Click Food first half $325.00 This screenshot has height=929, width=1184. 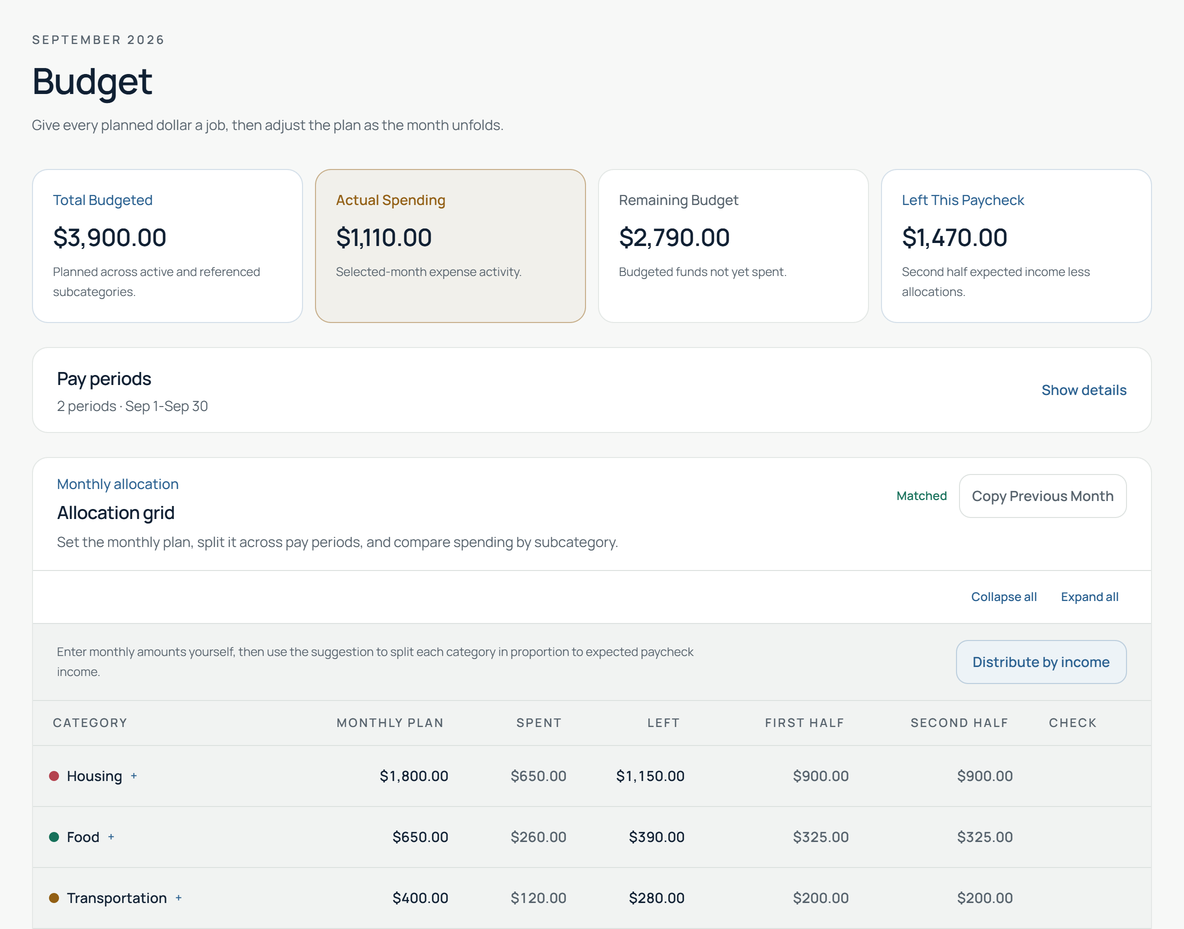[x=821, y=837]
